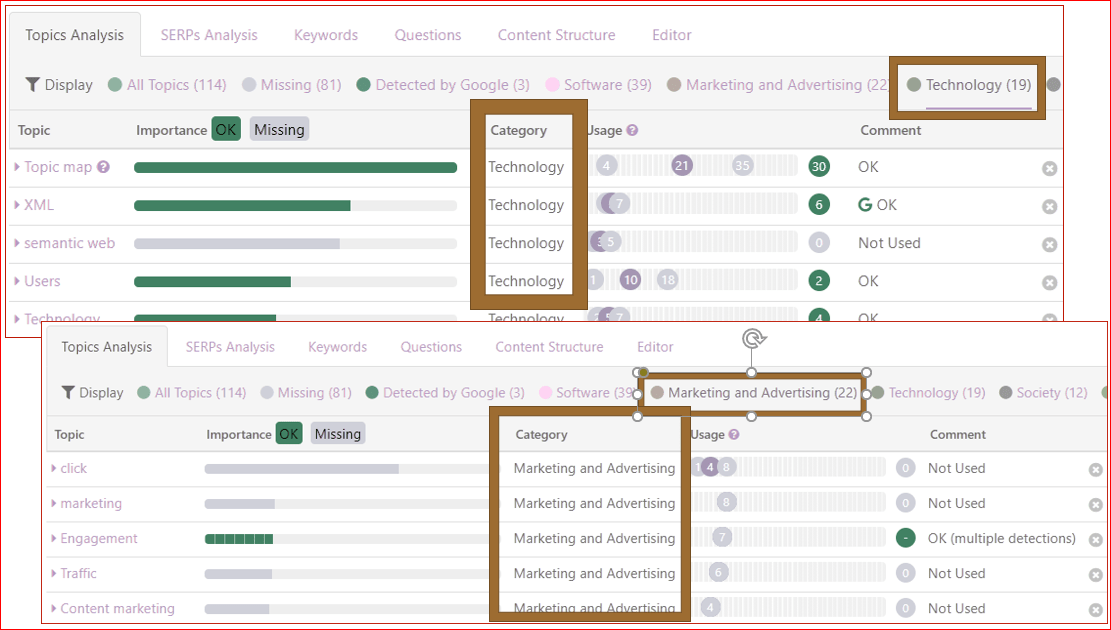Expand the semantic web topic row

pos(17,243)
